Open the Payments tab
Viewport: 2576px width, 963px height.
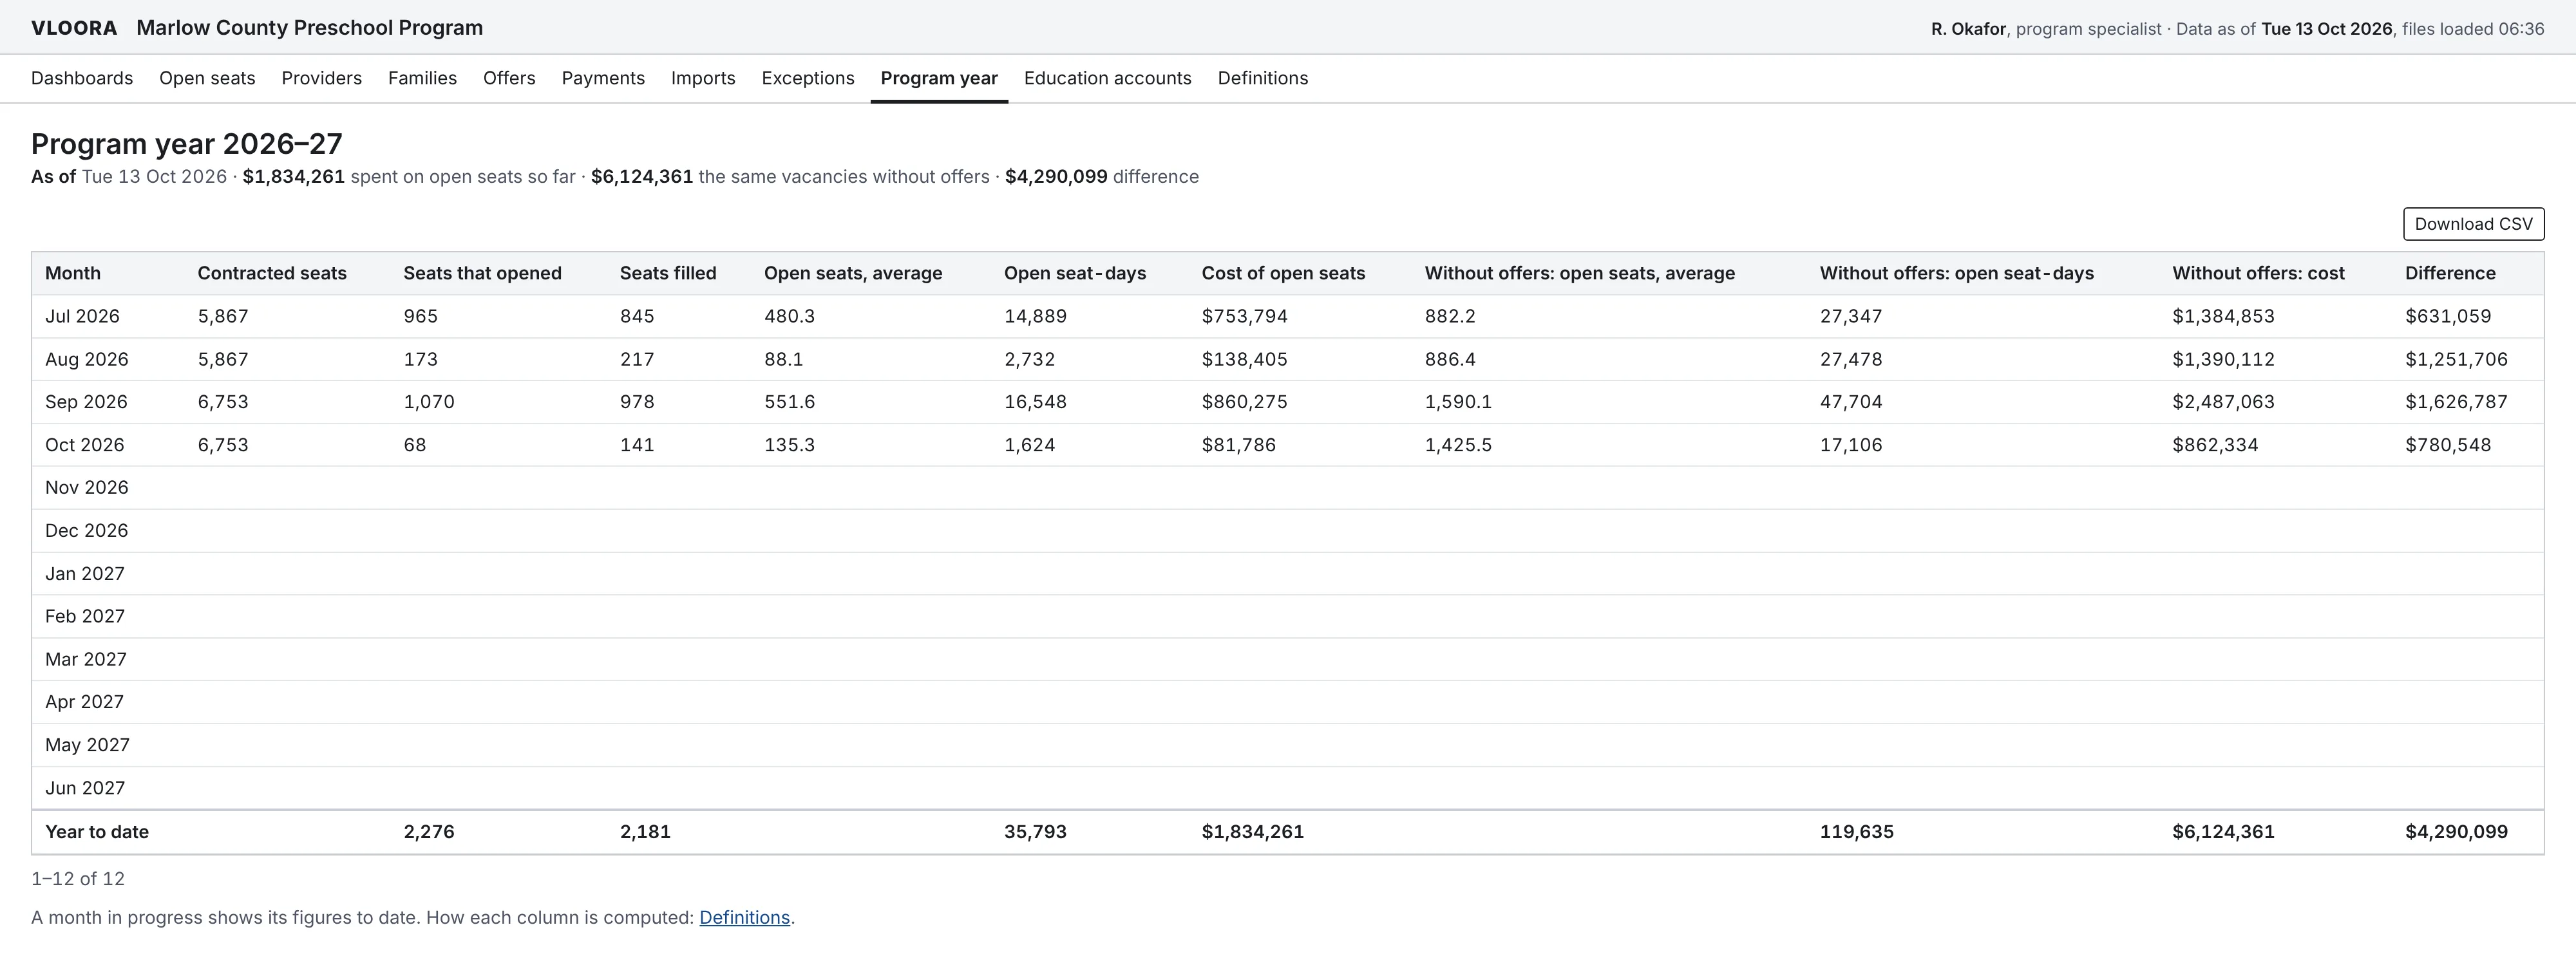pos(603,78)
